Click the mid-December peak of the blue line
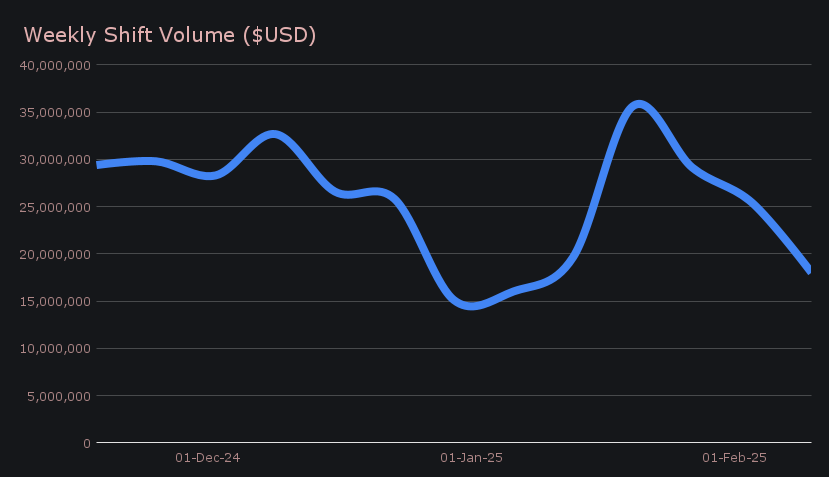Screen dimensions: 829x477 273,134
